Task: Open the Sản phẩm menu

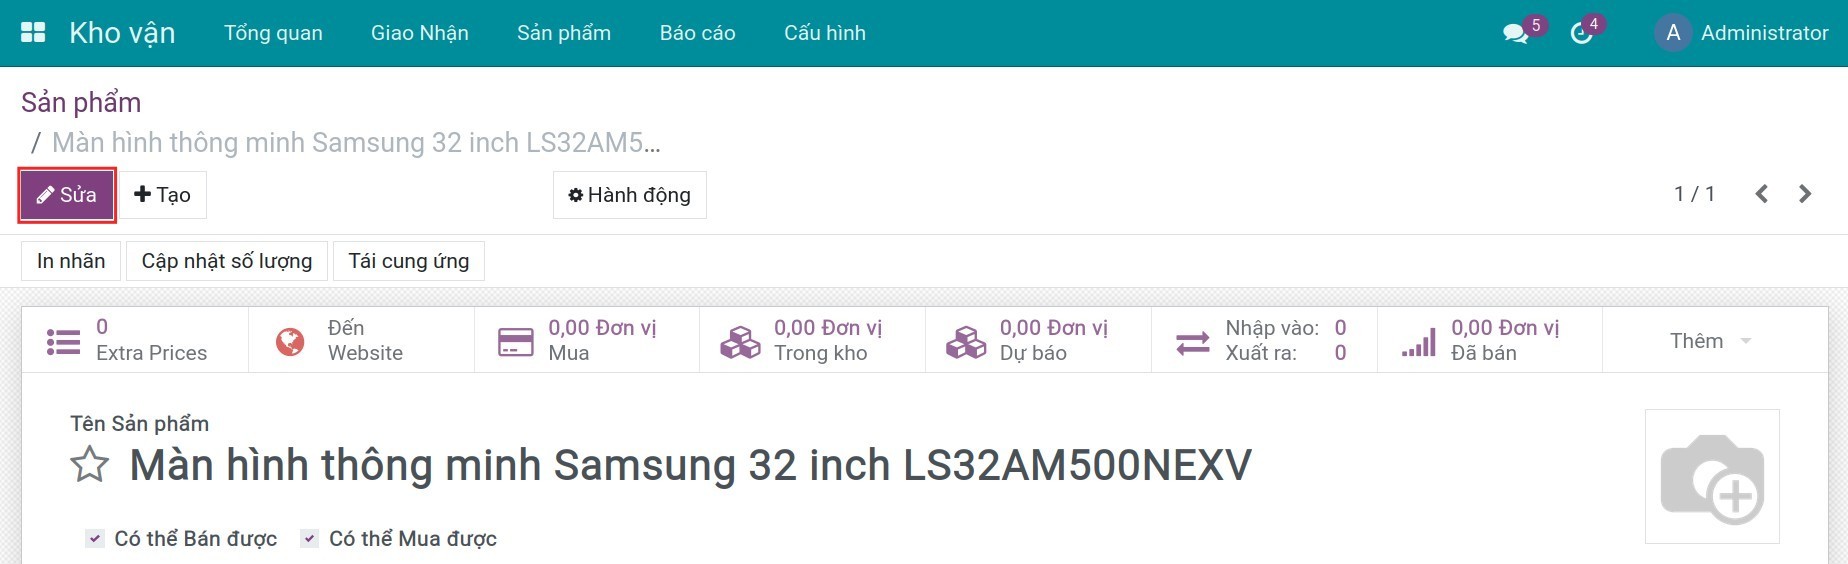Action: (564, 33)
